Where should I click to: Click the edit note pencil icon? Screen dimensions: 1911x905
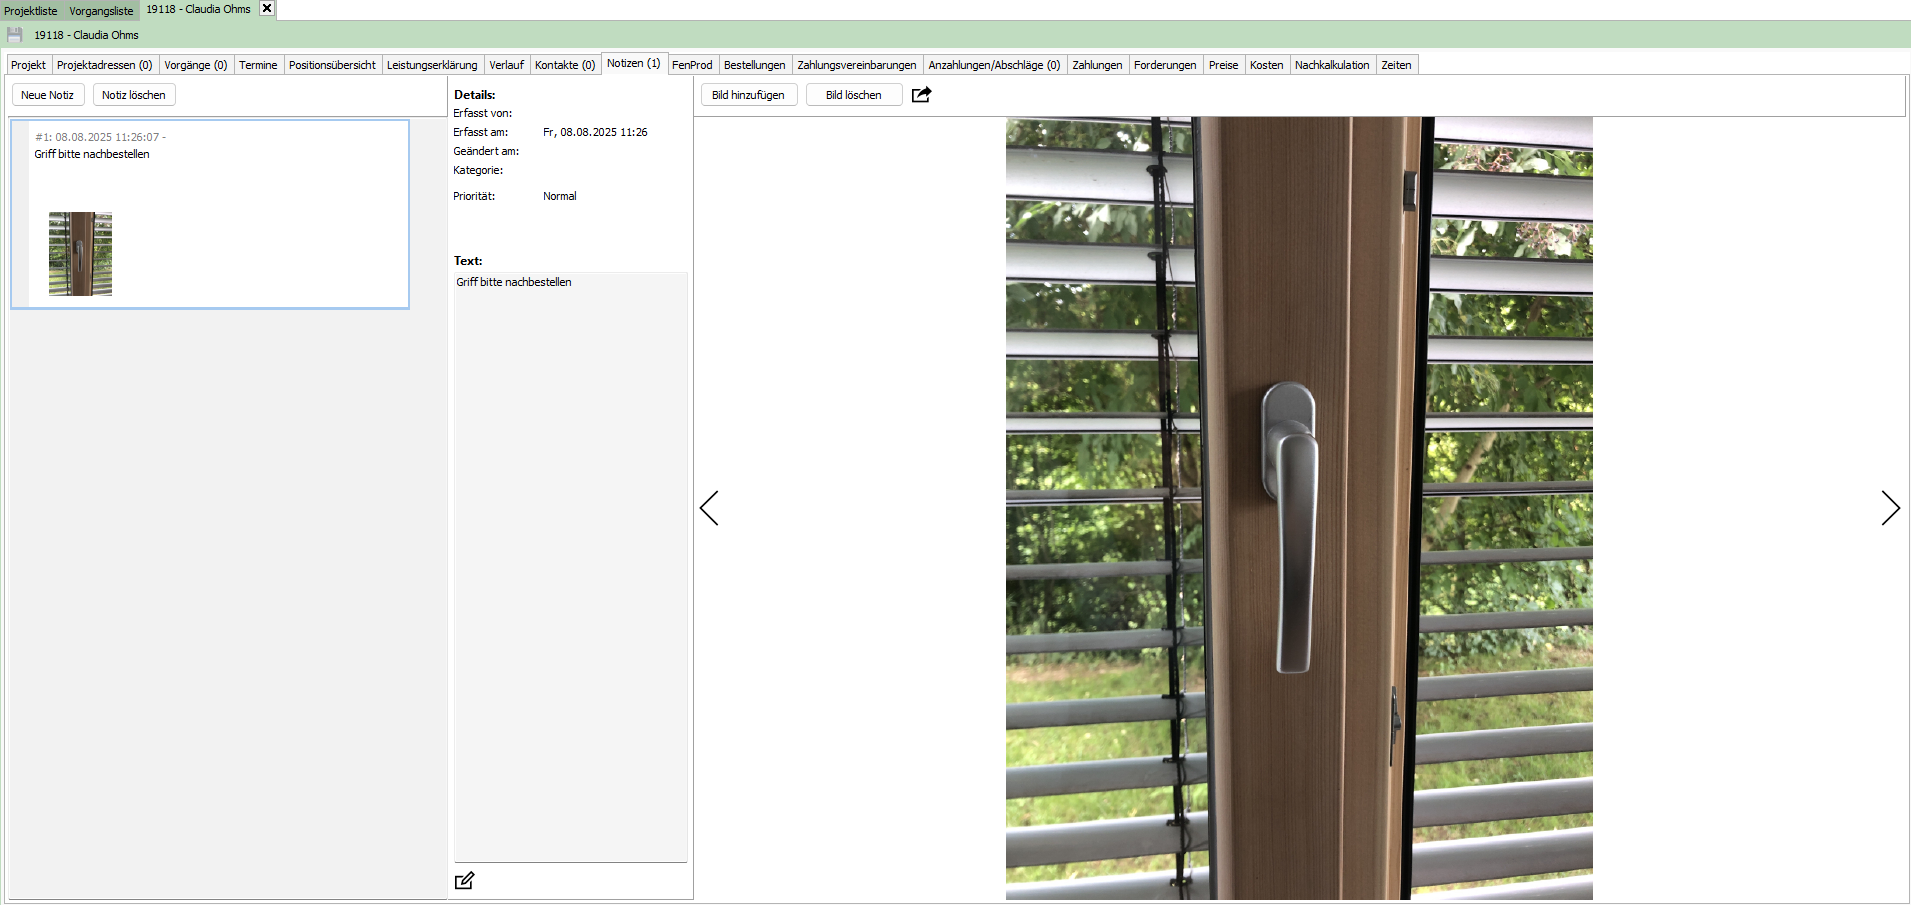click(x=464, y=881)
